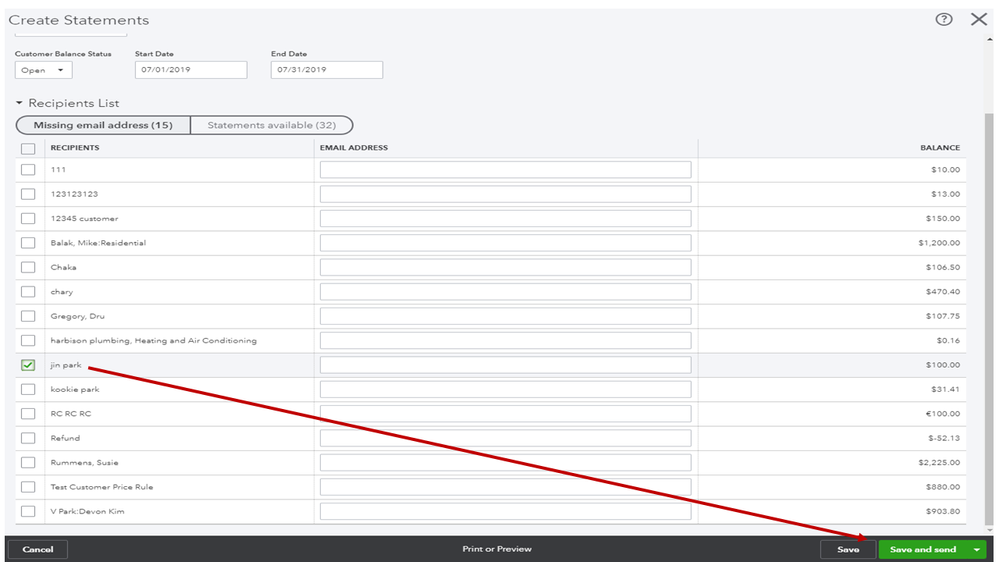Open the Save and send dropdown arrow
999x562 pixels.
tap(976, 549)
